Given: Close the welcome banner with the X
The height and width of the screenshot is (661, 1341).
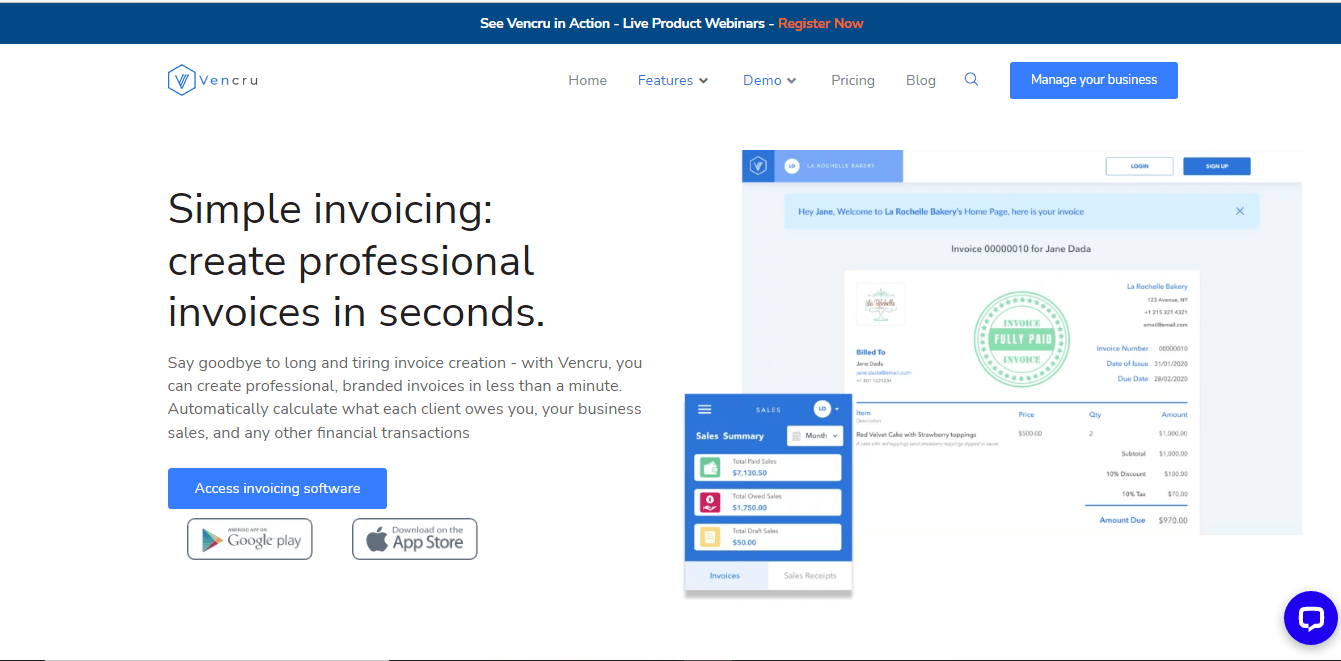Looking at the screenshot, I should tap(1240, 211).
